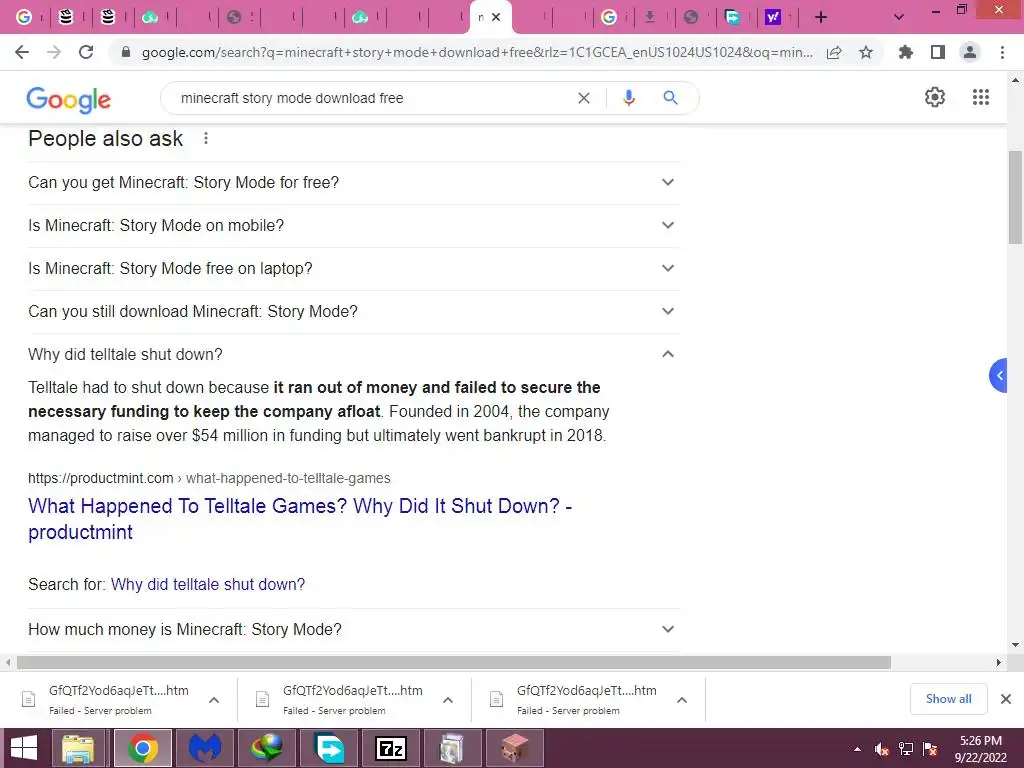Viewport: 1024px width, 768px height.
Task: Close the active browser tab
Action: [x=496, y=17]
